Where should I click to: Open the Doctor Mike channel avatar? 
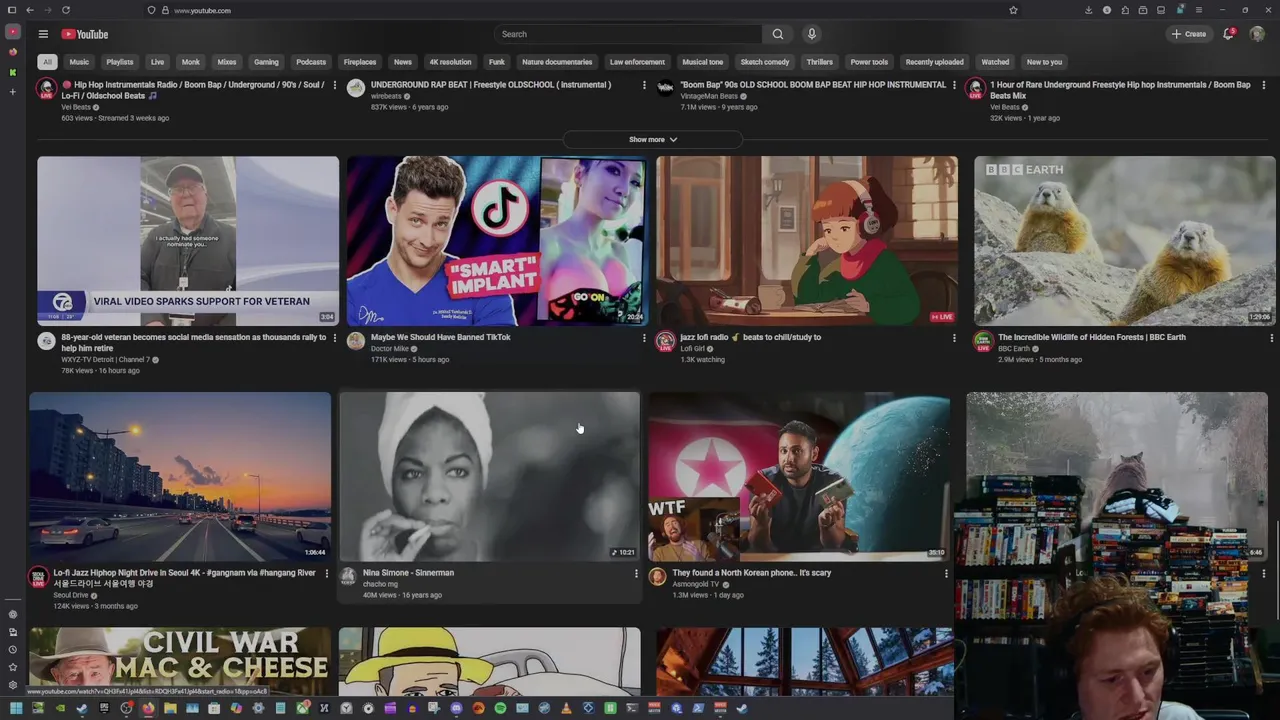[x=356, y=341]
